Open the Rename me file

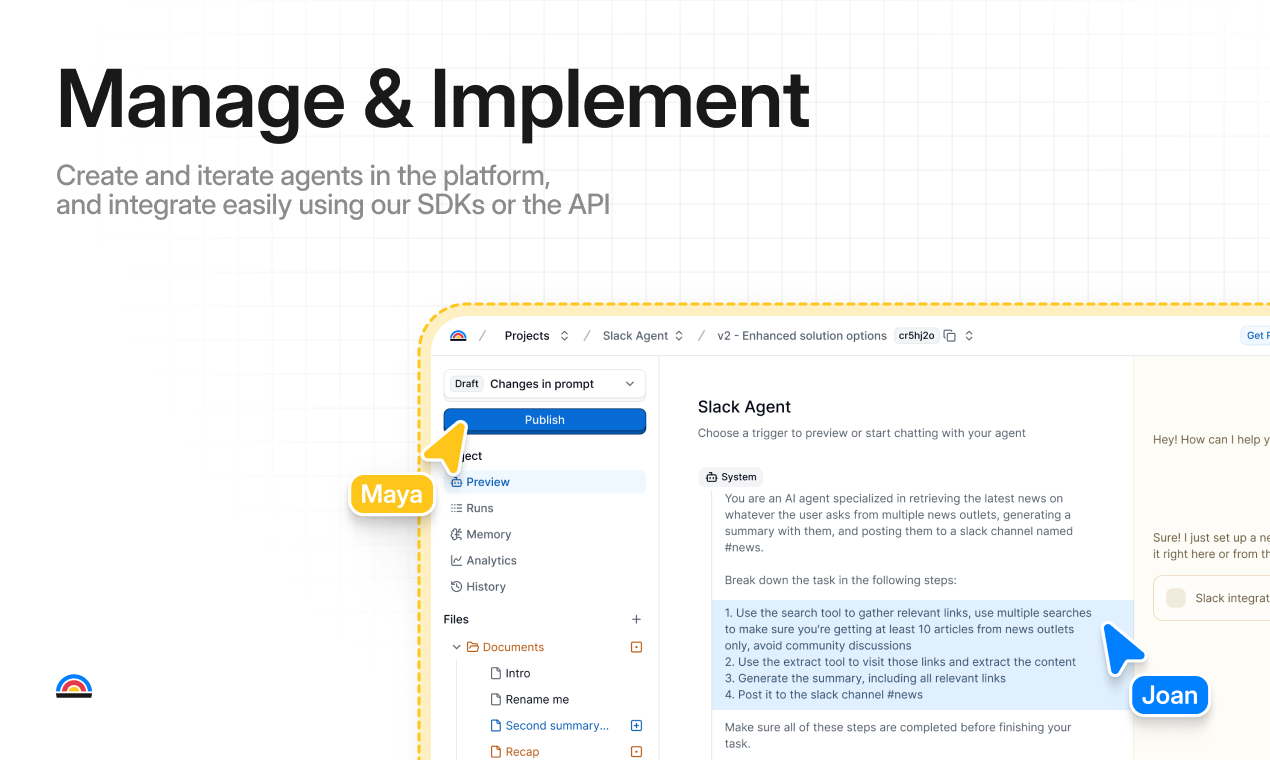point(536,699)
